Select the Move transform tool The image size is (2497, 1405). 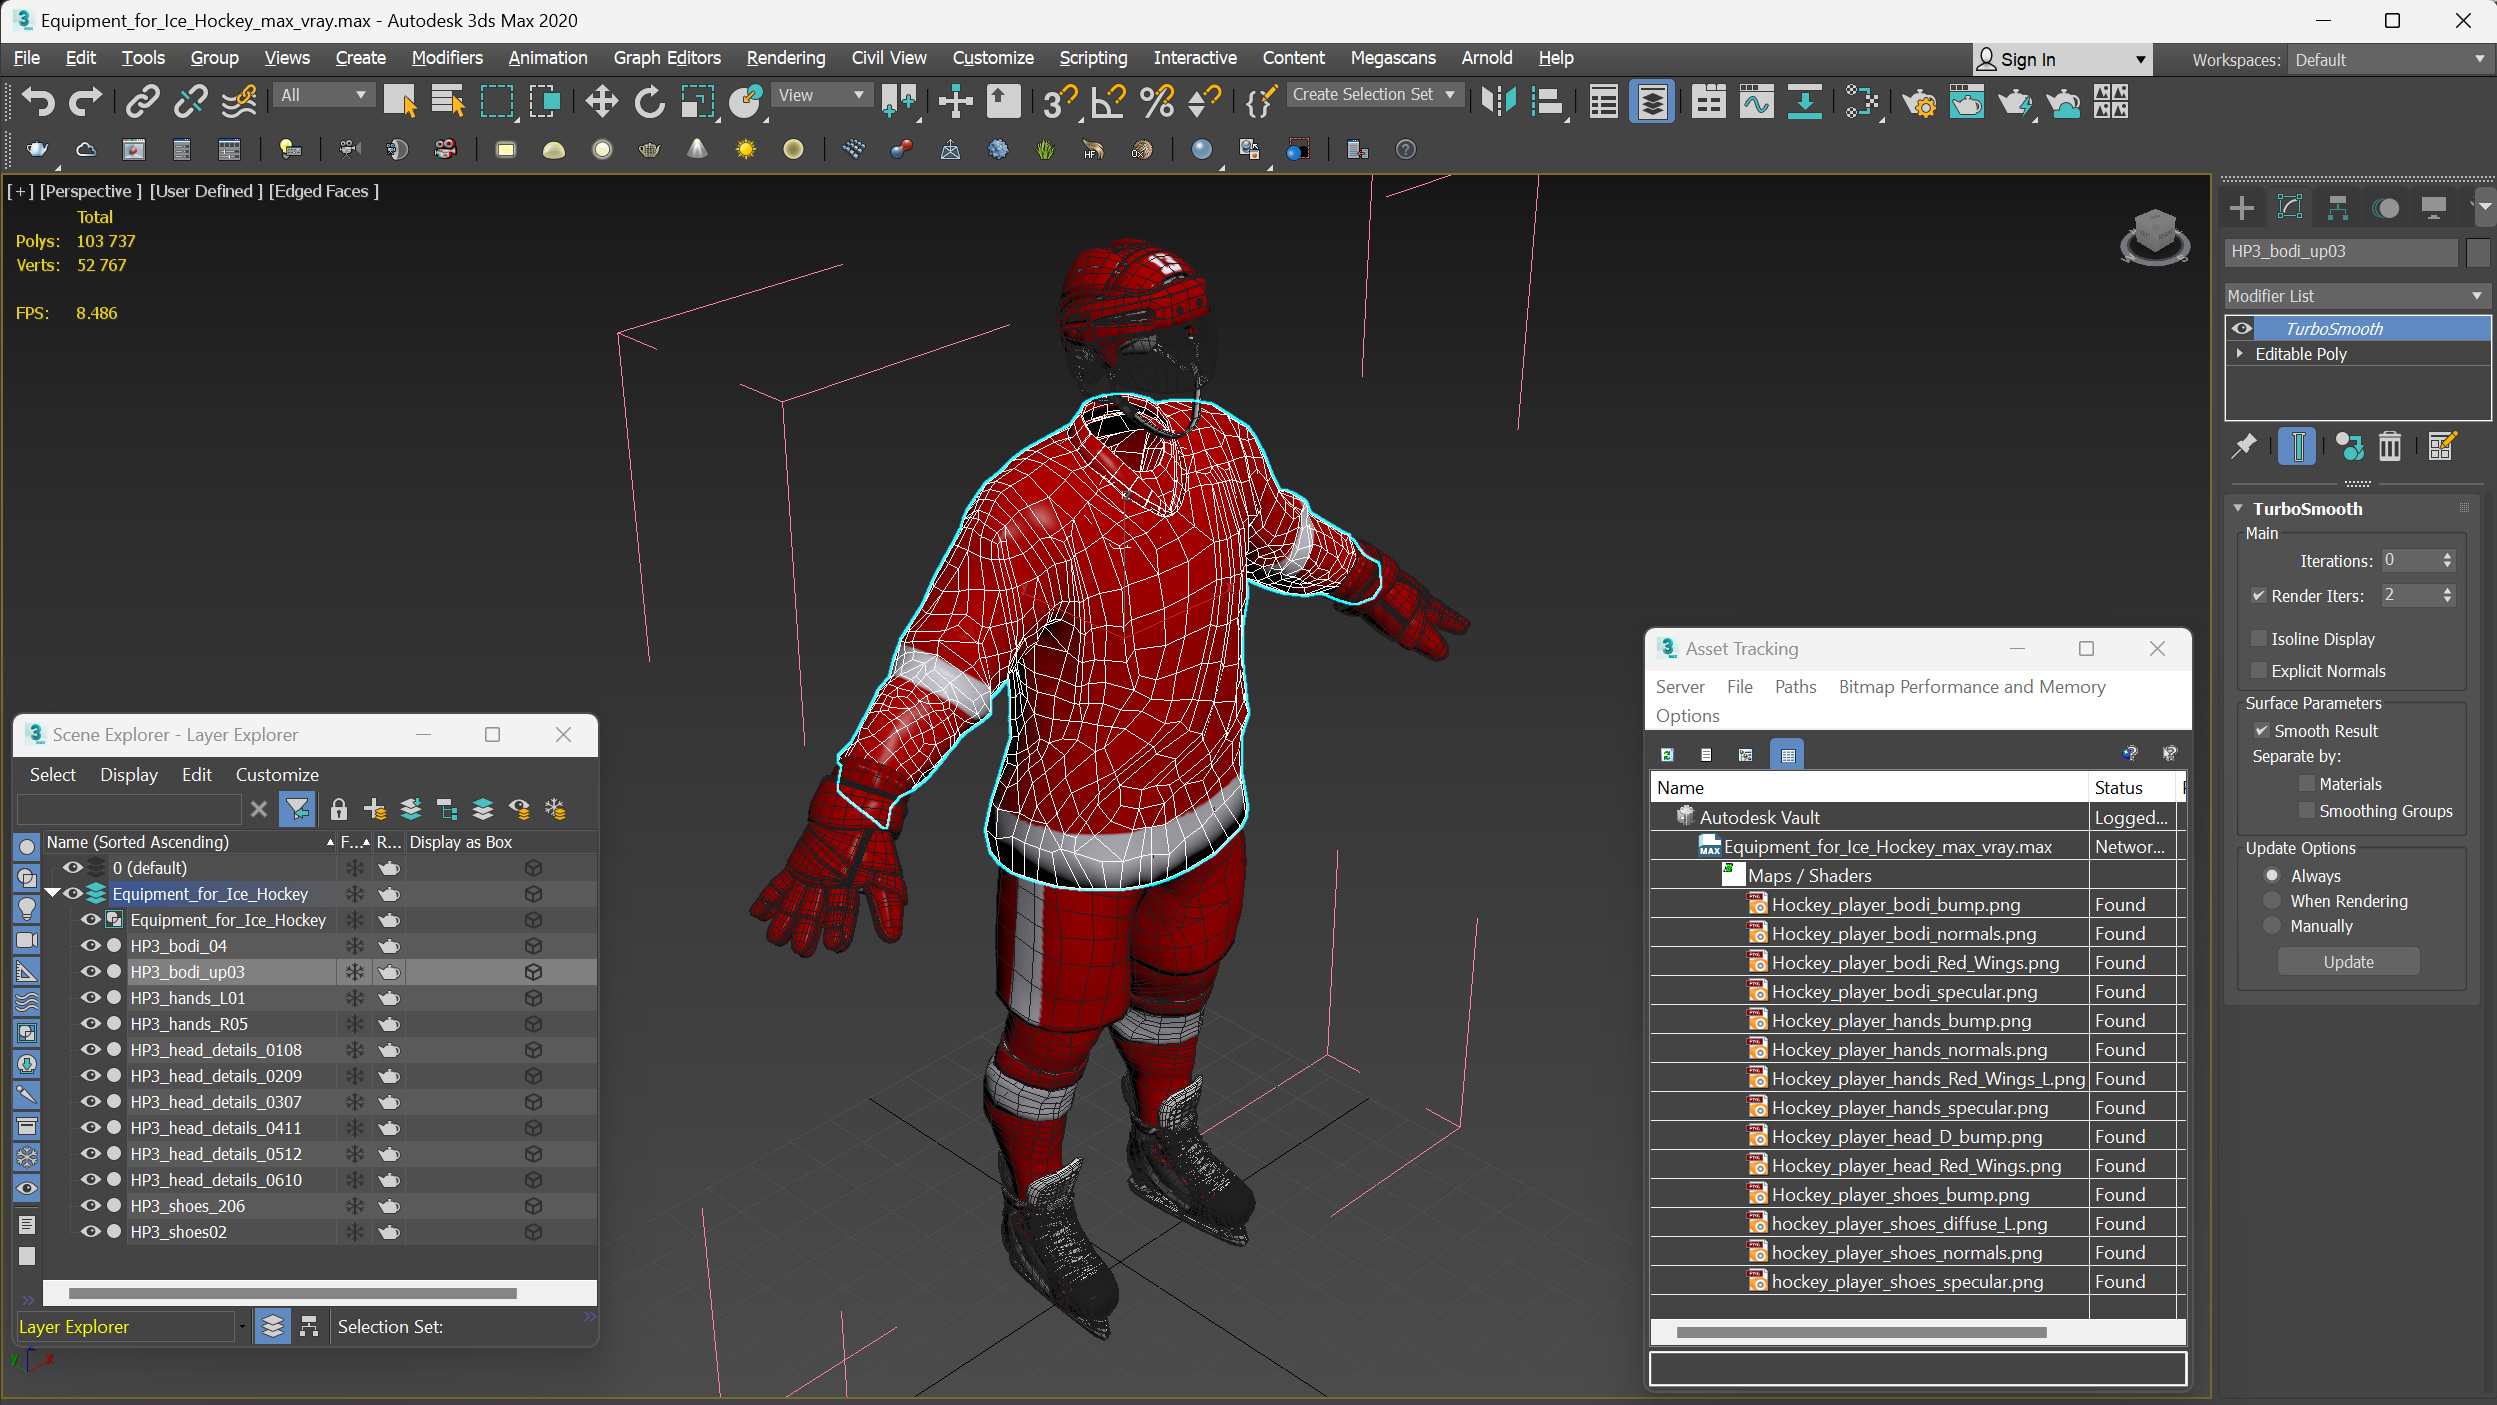click(601, 101)
